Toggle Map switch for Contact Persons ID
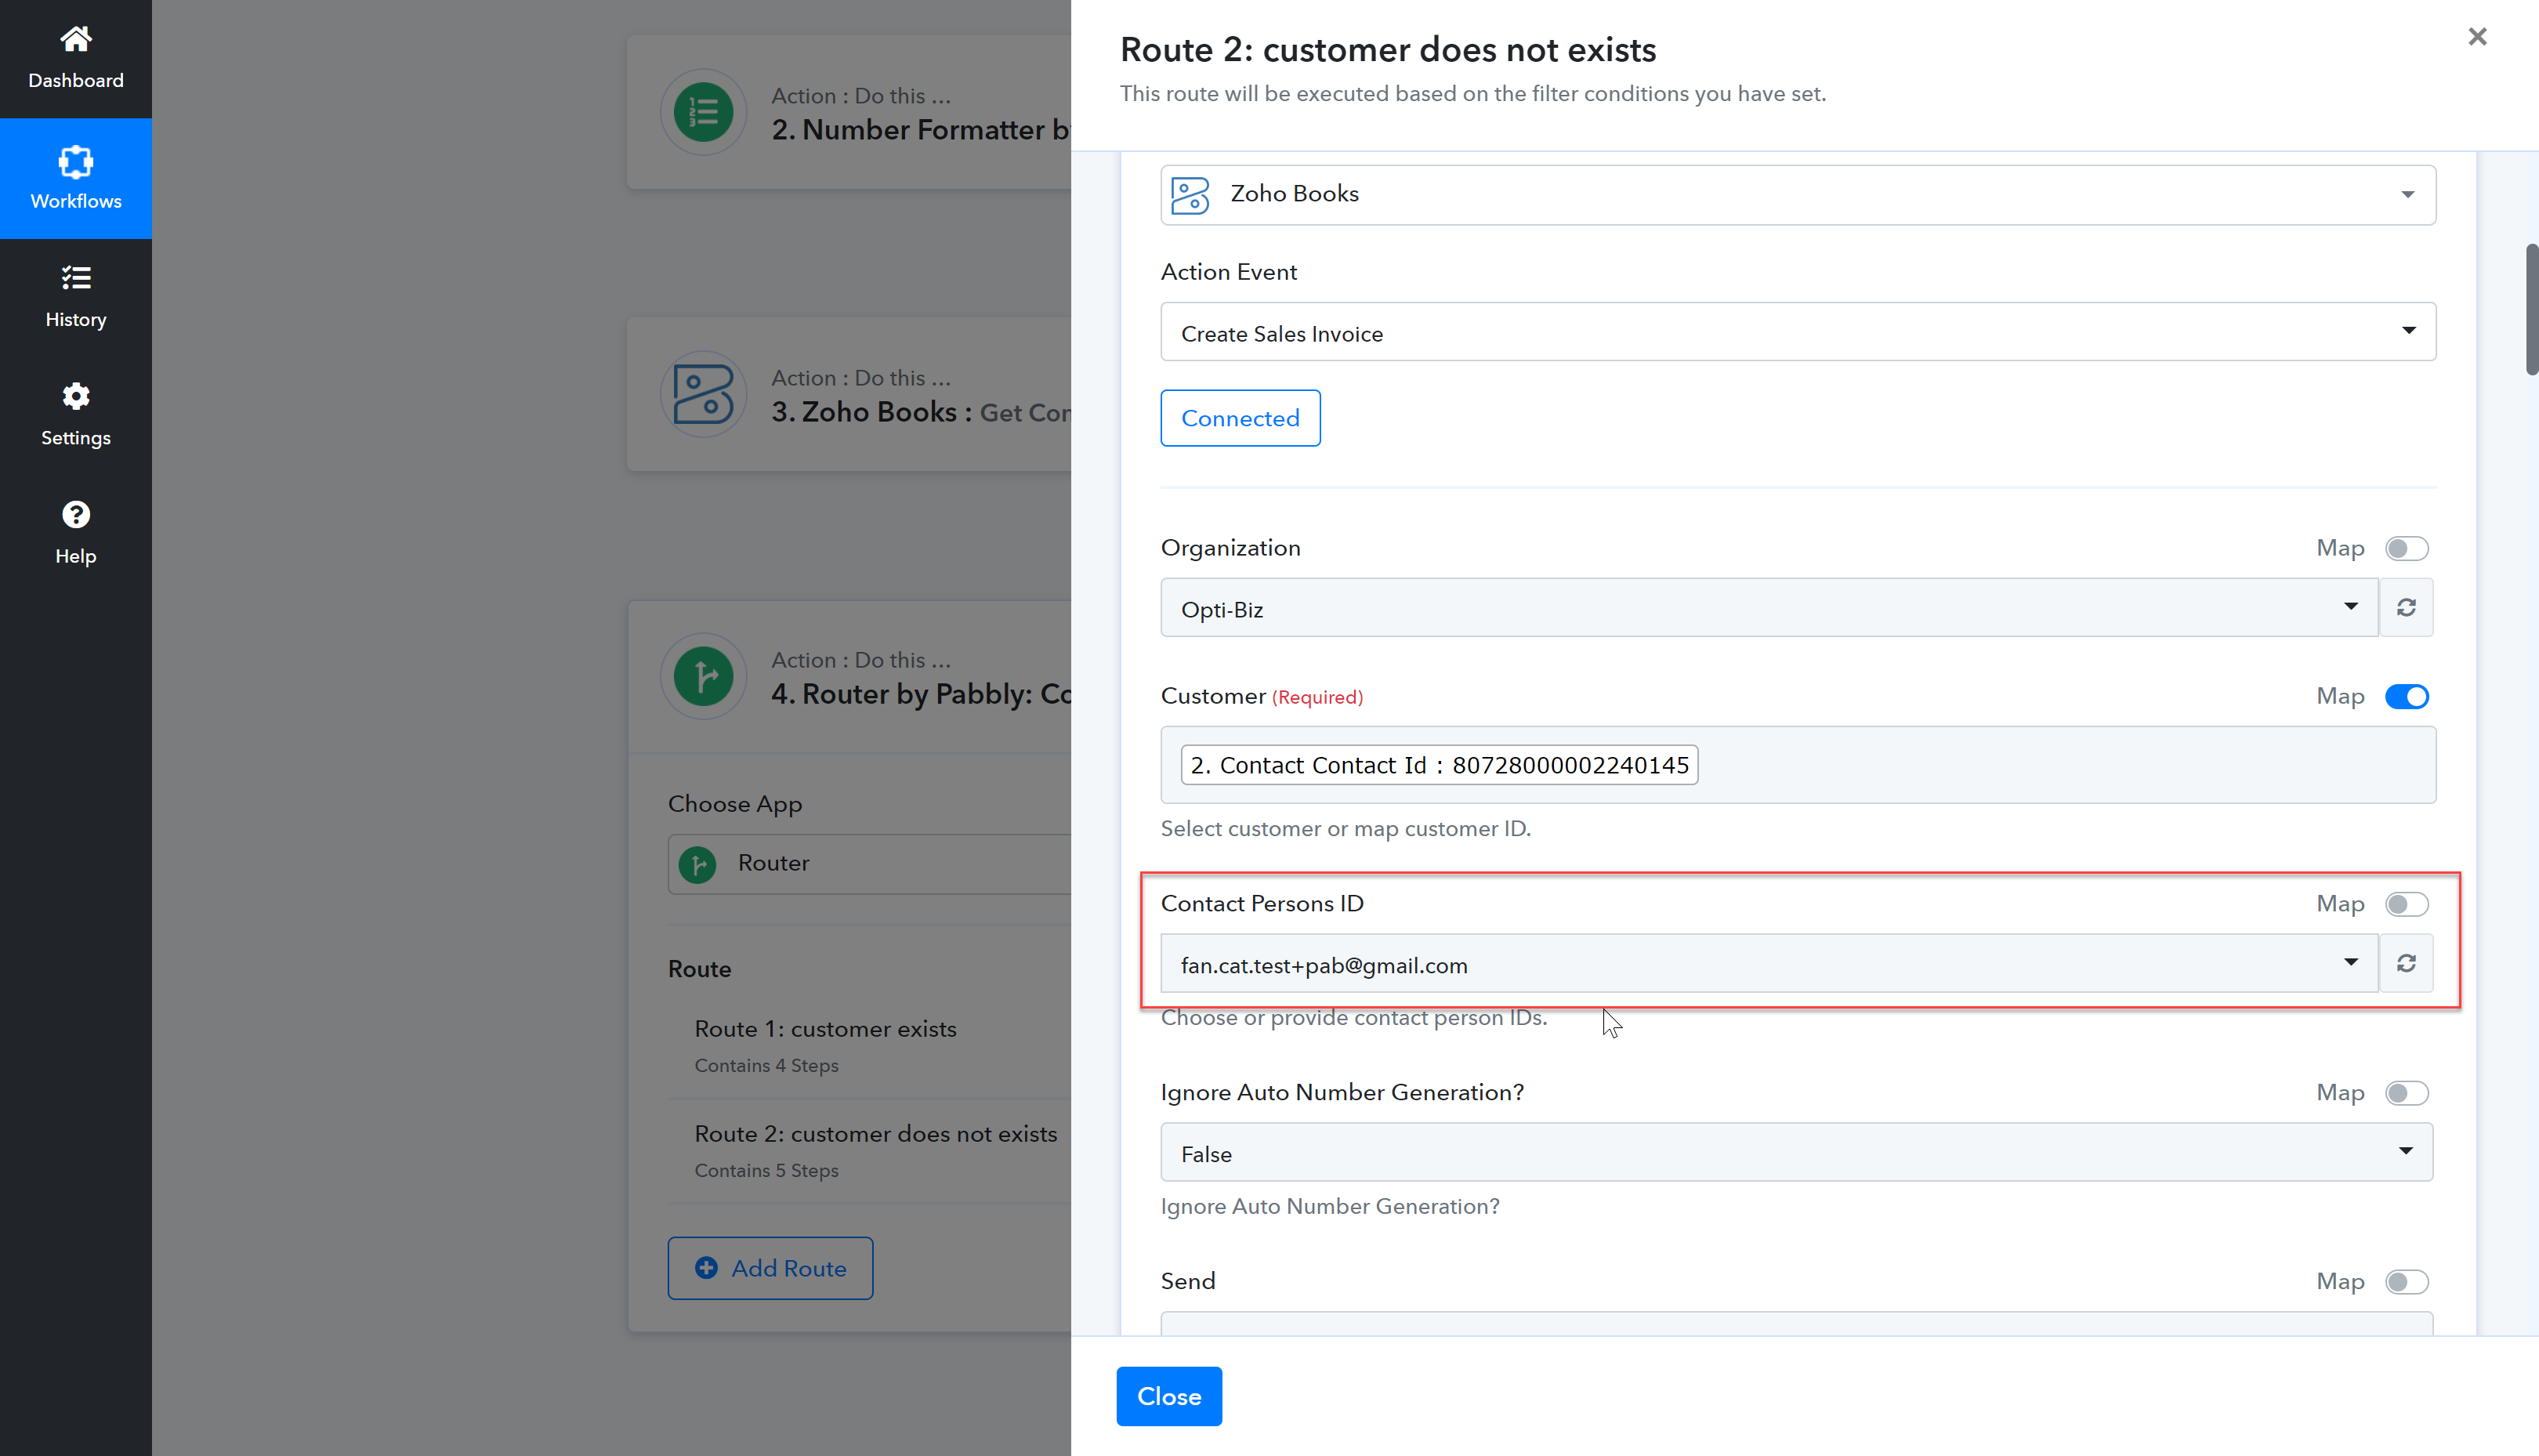Screen dimensions: 2539x1456 click(2406, 904)
